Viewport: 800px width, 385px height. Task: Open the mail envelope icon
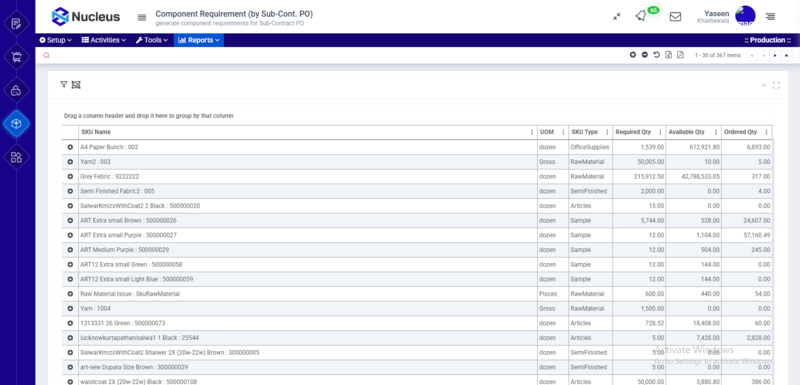pos(675,16)
